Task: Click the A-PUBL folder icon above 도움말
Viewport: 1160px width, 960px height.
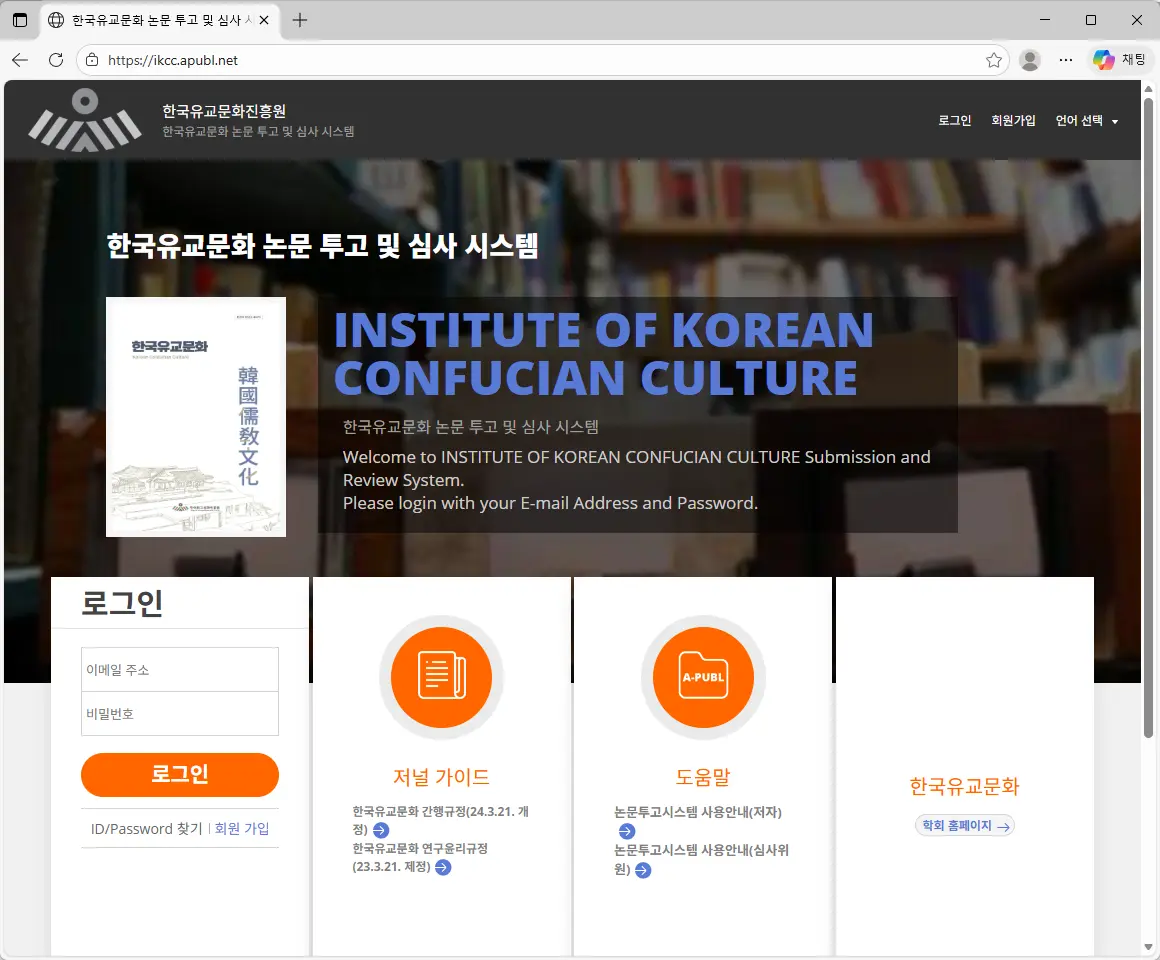Action: click(702, 677)
